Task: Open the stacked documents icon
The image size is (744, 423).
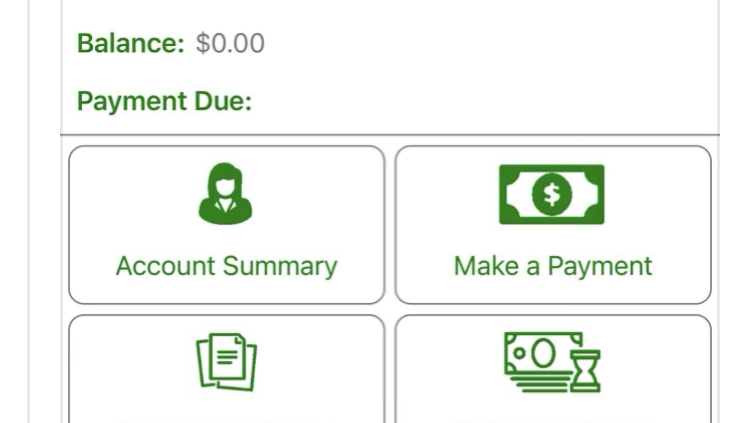Action: [x=226, y=362]
